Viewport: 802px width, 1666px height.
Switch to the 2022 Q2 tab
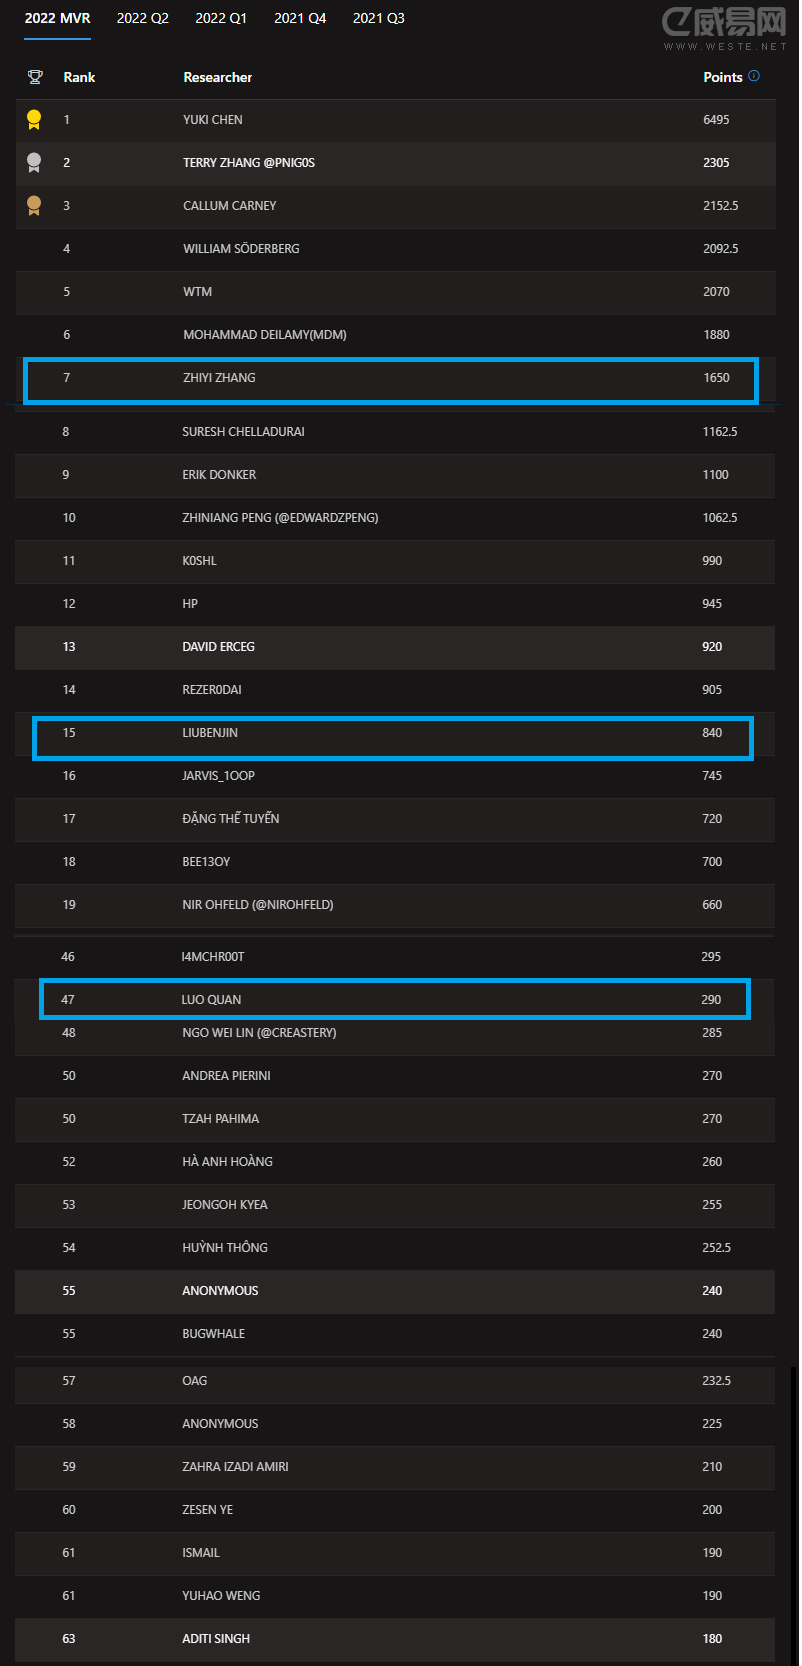(x=143, y=19)
